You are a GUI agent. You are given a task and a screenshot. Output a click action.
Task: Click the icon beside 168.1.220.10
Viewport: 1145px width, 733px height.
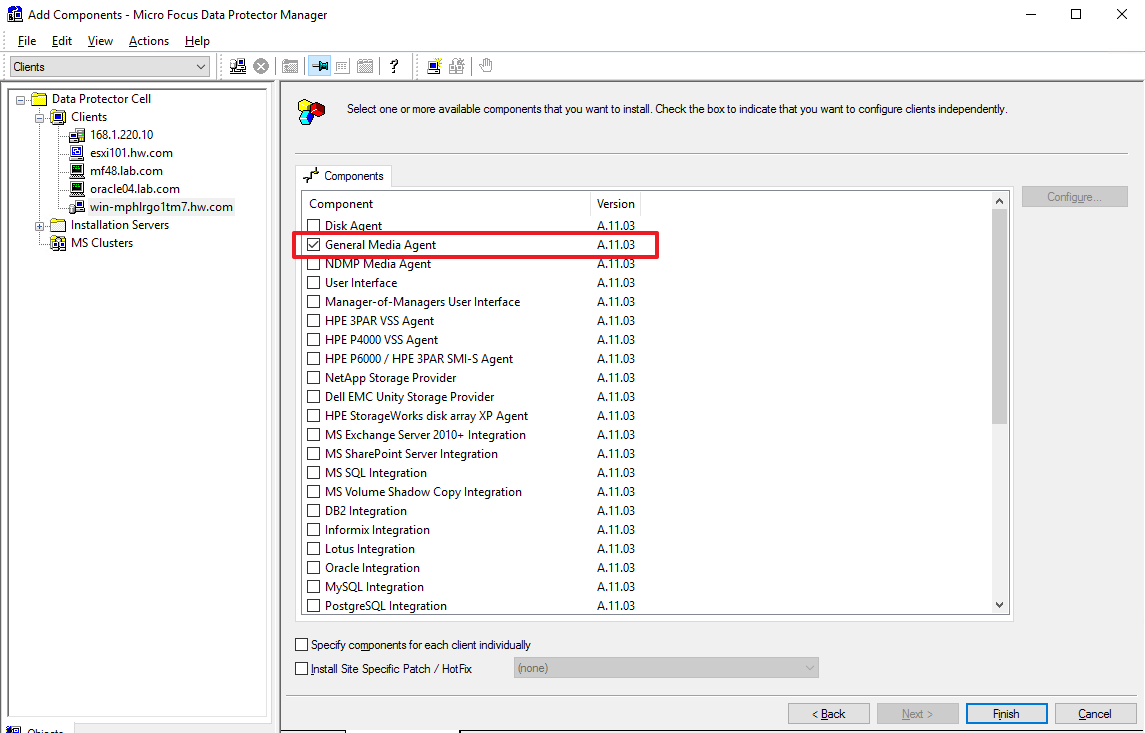[77, 135]
